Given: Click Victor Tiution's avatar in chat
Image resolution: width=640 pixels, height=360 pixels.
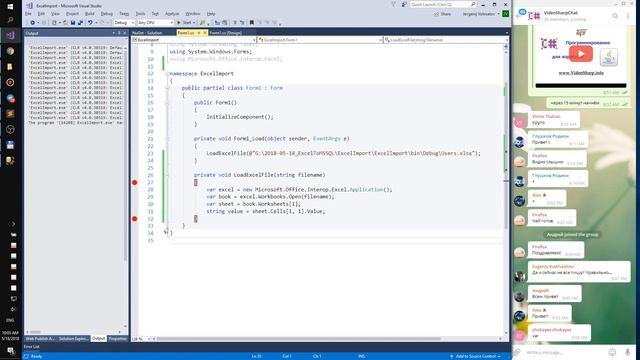Looking at the screenshot, I should tap(519, 122).
